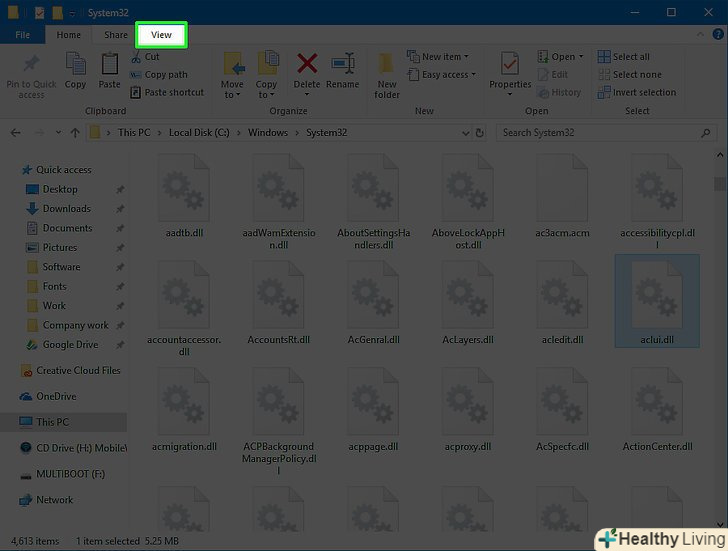Open the View ribbon tab
This screenshot has height=551, width=728.
tap(161, 35)
